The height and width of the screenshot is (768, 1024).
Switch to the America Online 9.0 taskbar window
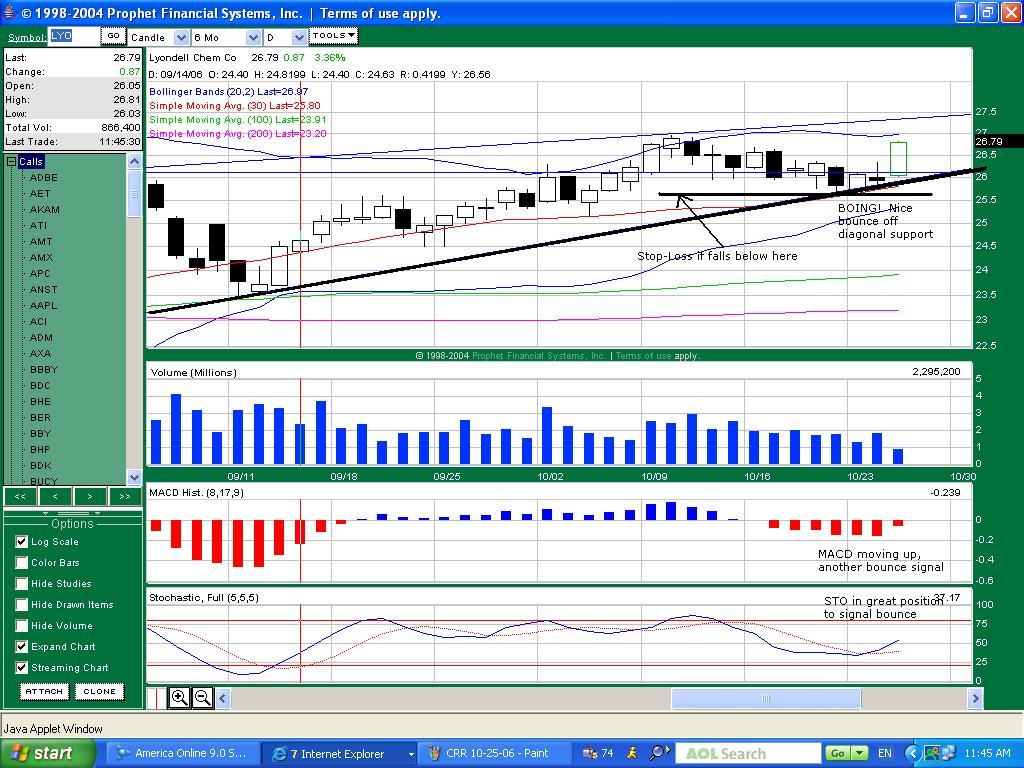[x=183, y=753]
